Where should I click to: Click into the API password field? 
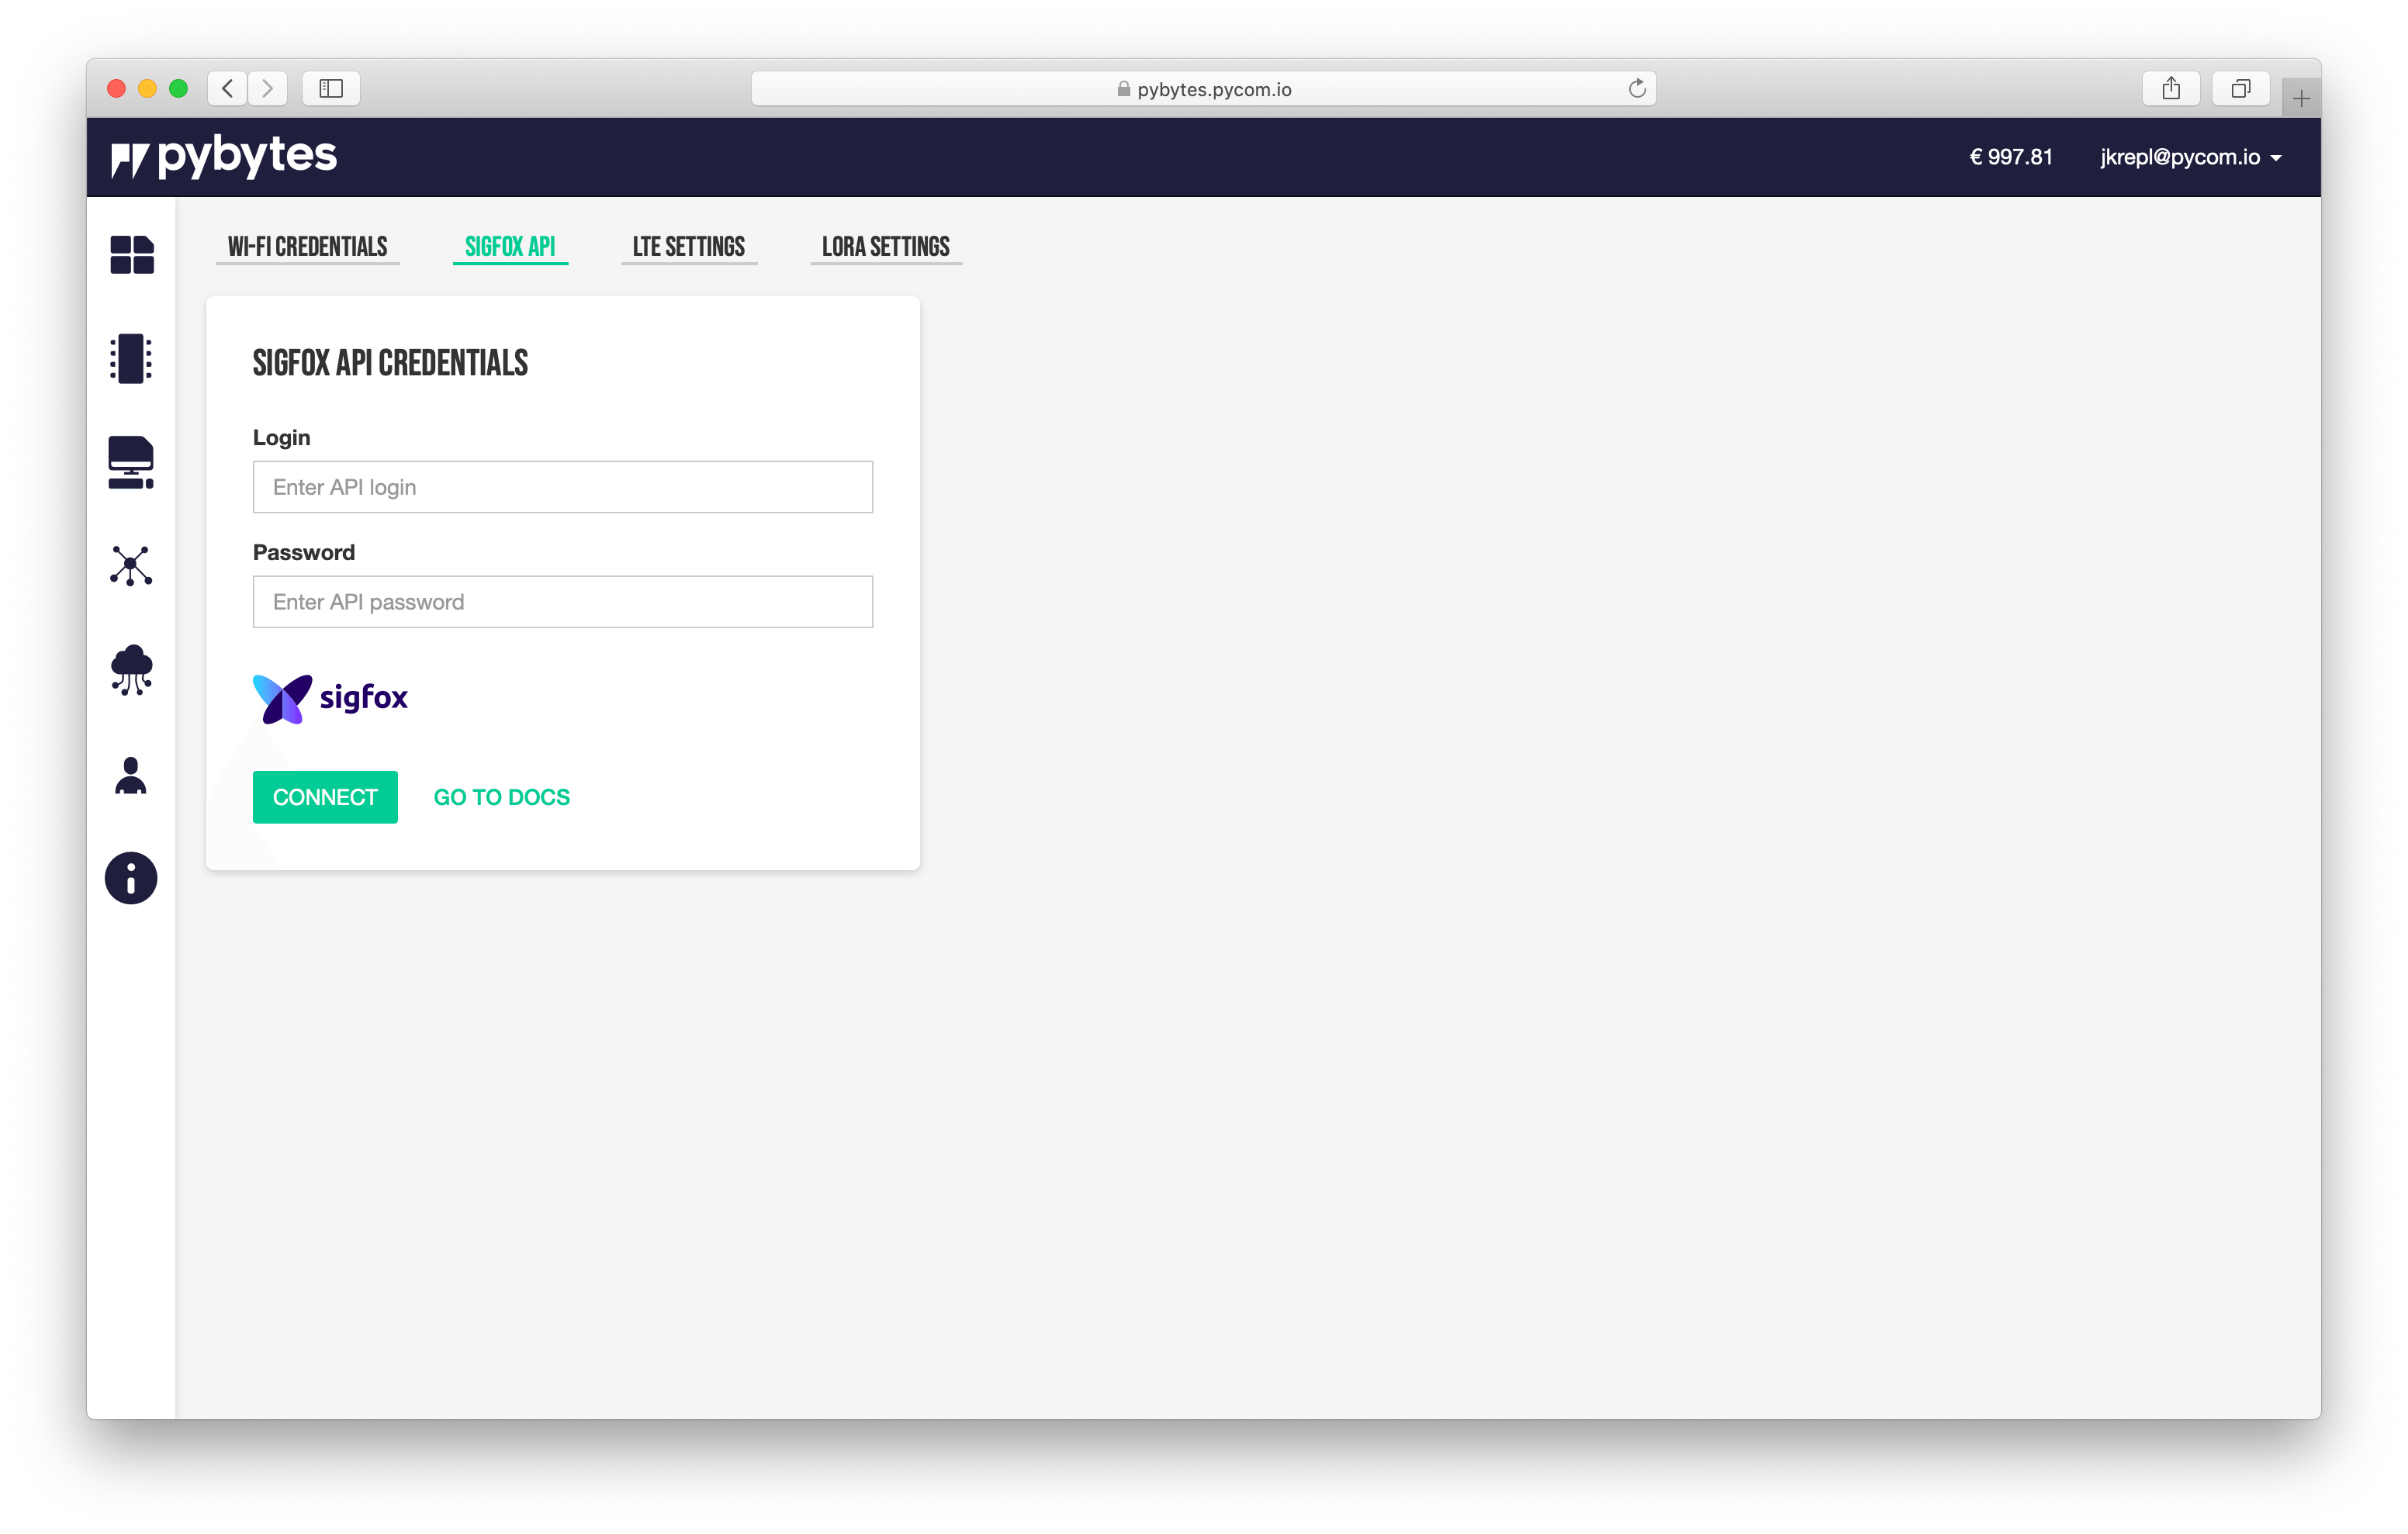(562, 602)
